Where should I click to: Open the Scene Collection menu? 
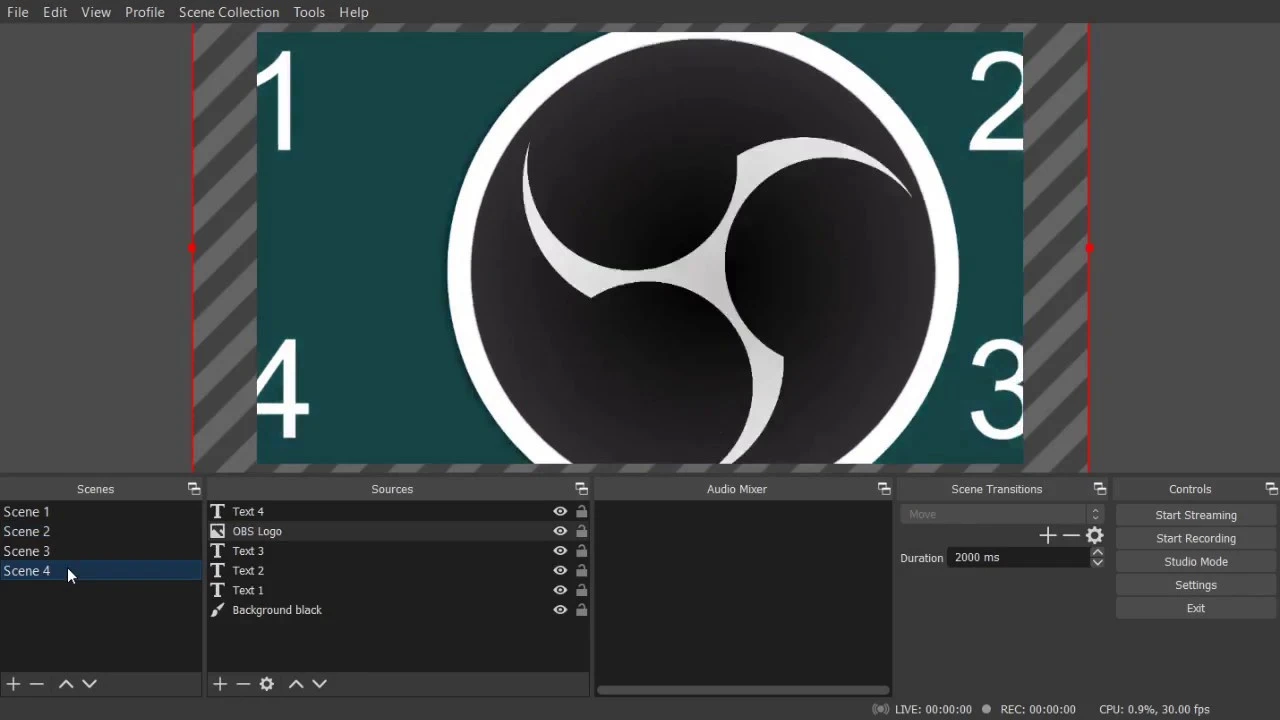click(229, 12)
